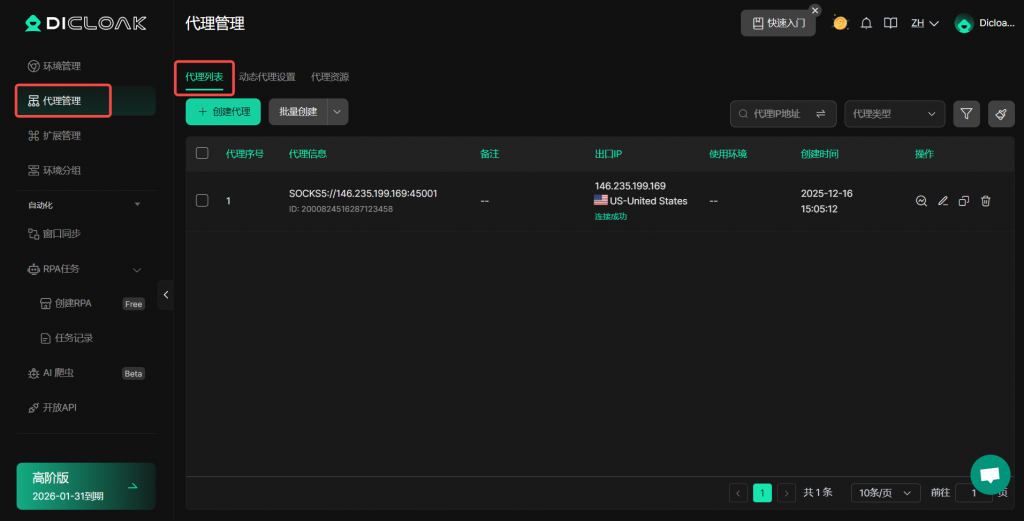Viewport: 1024px width, 521px height.
Task: Open the documentation book icon
Action: (x=891, y=23)
